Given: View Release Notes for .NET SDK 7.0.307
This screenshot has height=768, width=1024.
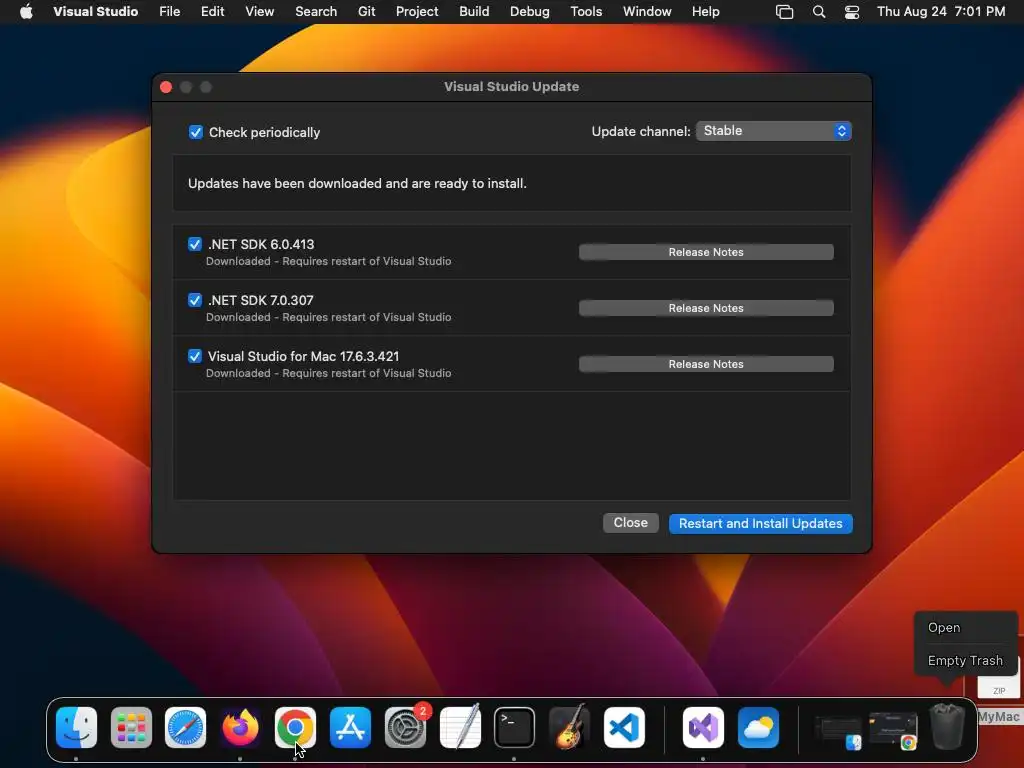Looking at the screenshot, I should (706, 308).
